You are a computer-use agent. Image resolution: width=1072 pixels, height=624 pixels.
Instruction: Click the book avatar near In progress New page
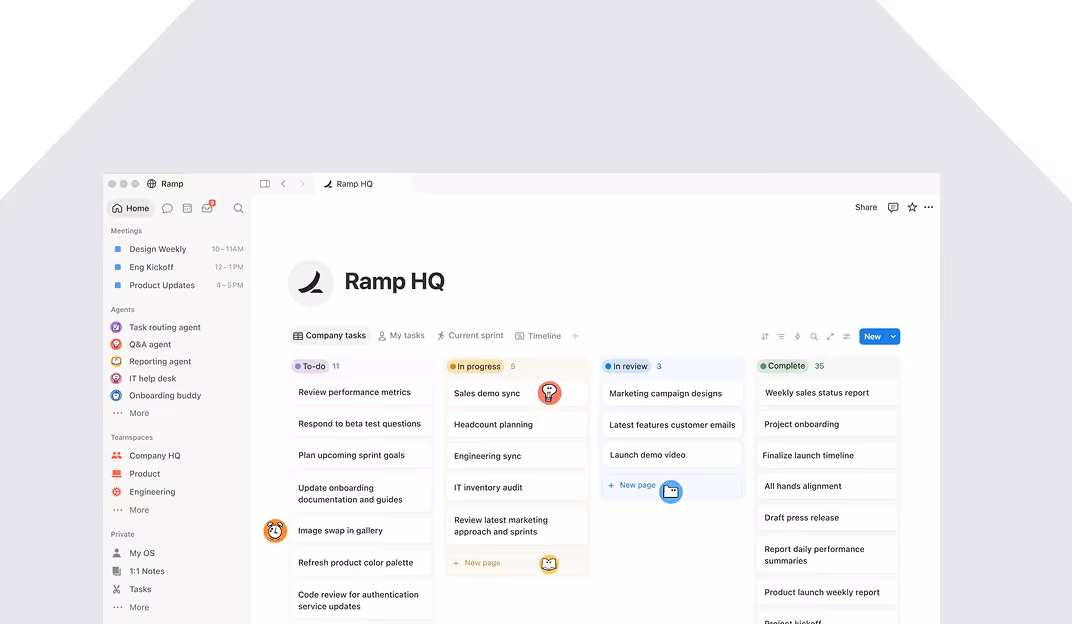[549, 564]
